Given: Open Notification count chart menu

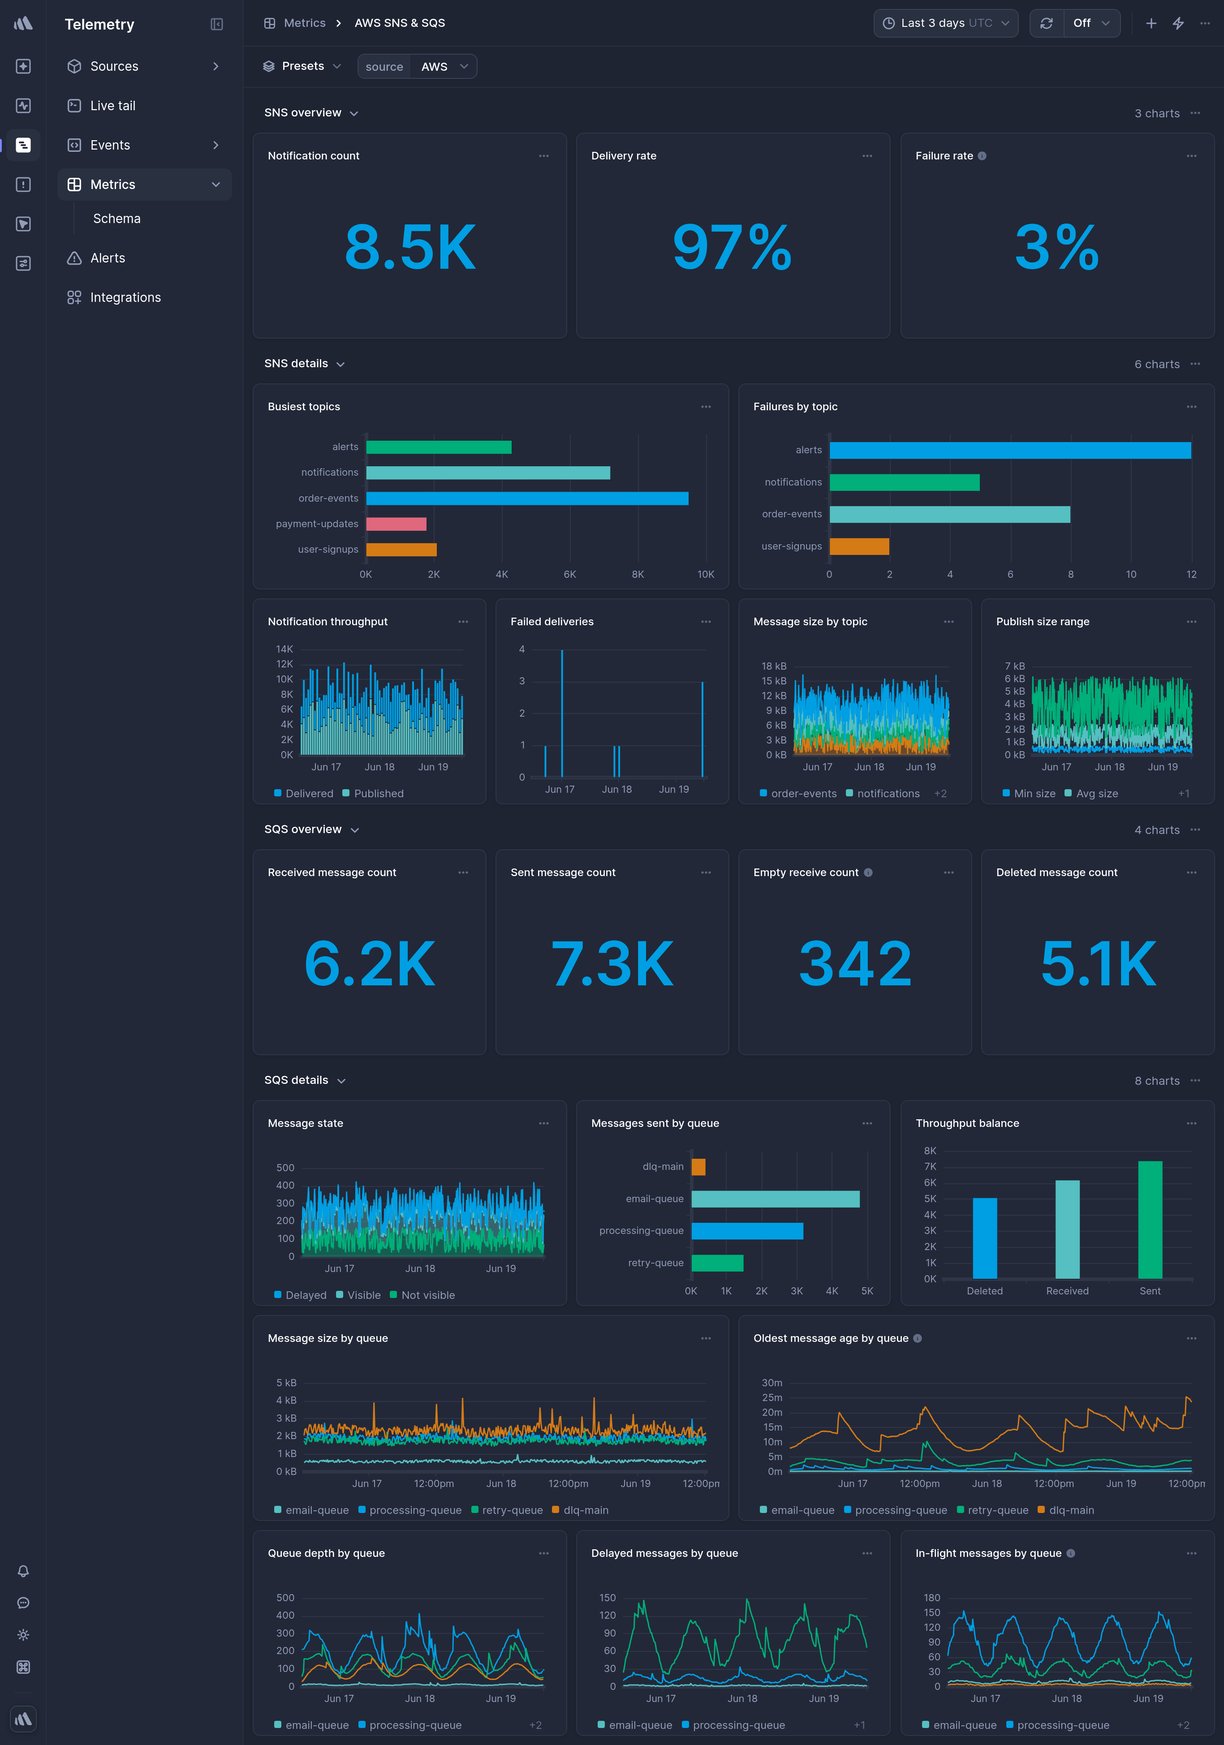Looking at the screenshot, I should click(544, 156).
